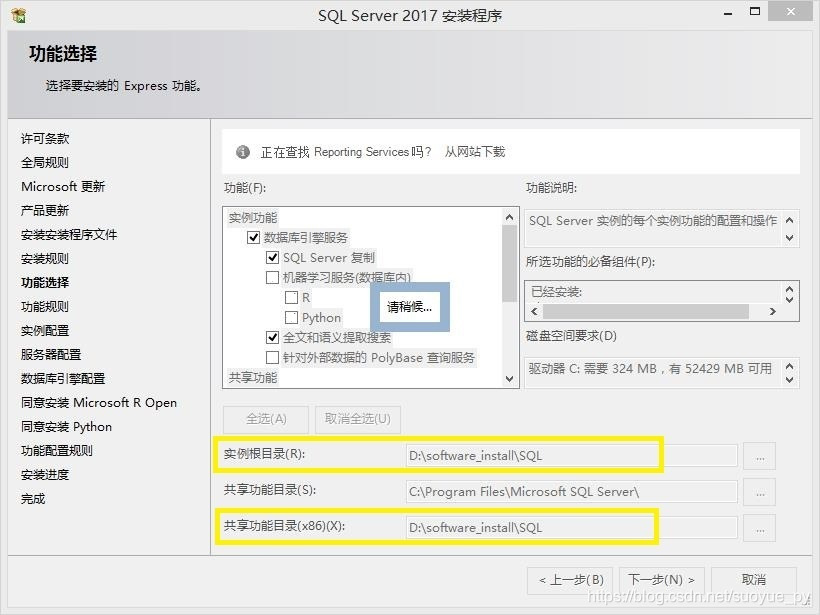
Task: Uncheck the 全文和语义提取搜索 checkbox
Action: [x=272, y=337]
